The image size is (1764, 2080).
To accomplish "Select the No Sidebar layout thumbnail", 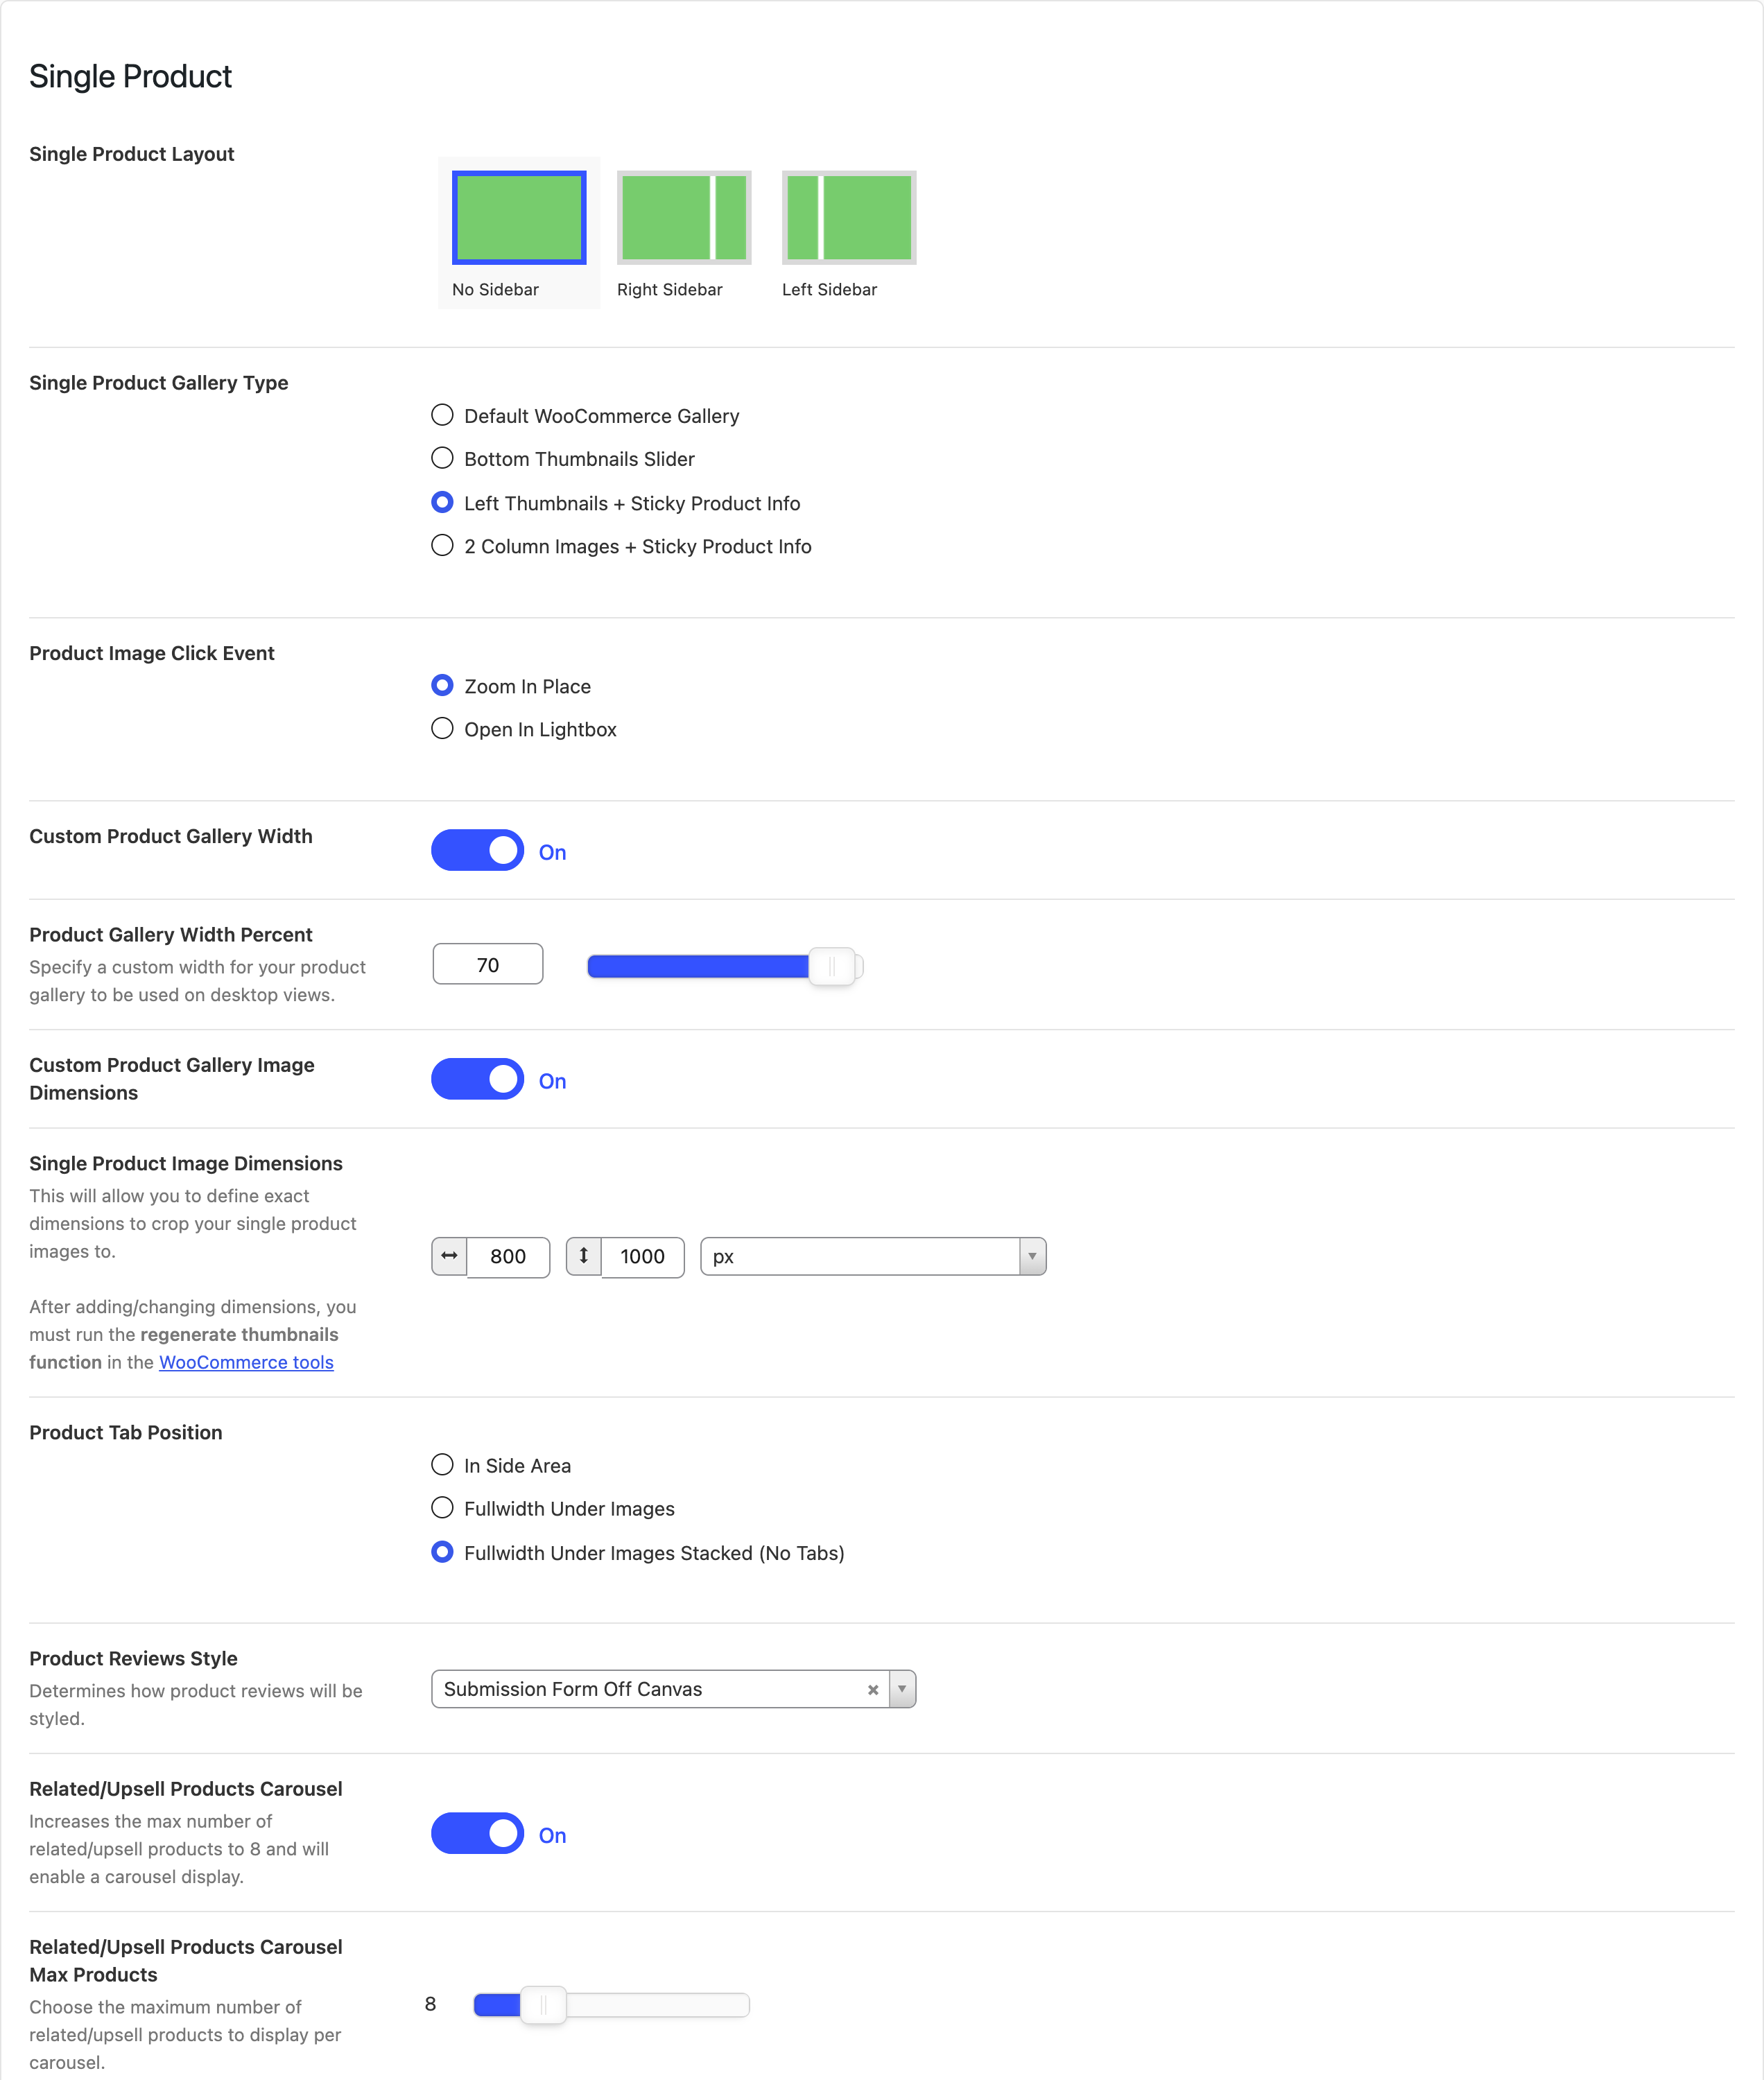I will [519, 217].
